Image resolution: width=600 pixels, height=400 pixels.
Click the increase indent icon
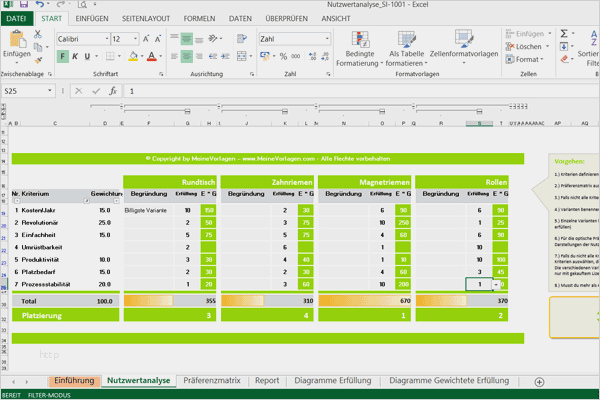[225, 56]
